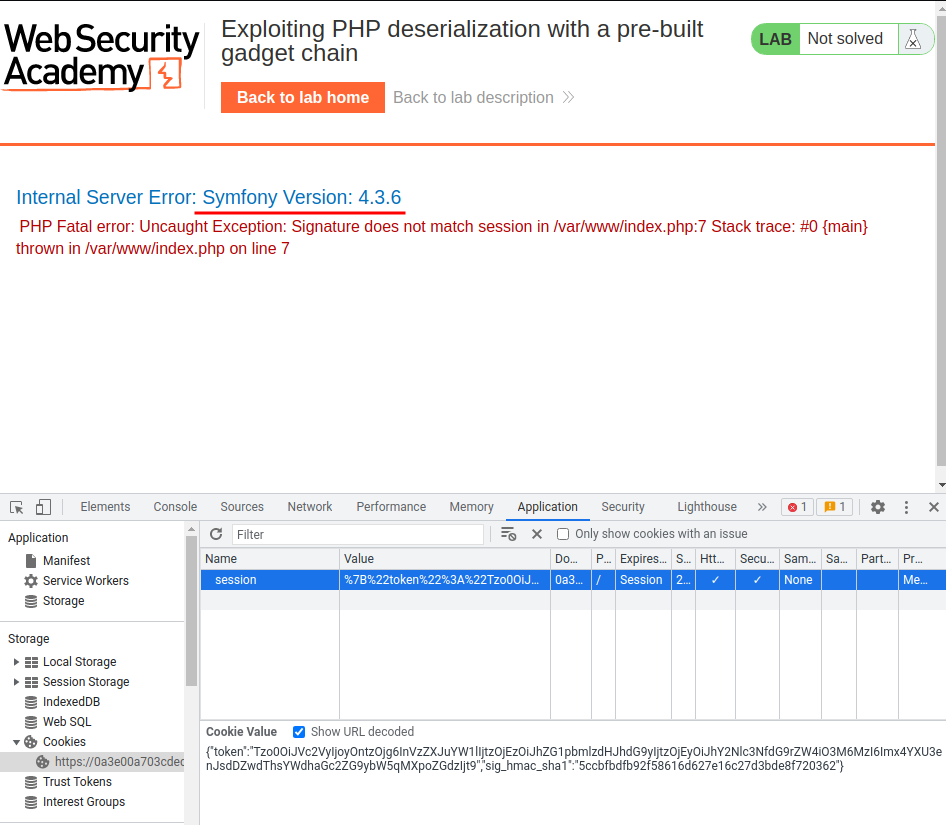Open the Application tab
Image resolution: width=946 pixels, height=825 pixels.
pyautogui.click(x=547, y=507)
